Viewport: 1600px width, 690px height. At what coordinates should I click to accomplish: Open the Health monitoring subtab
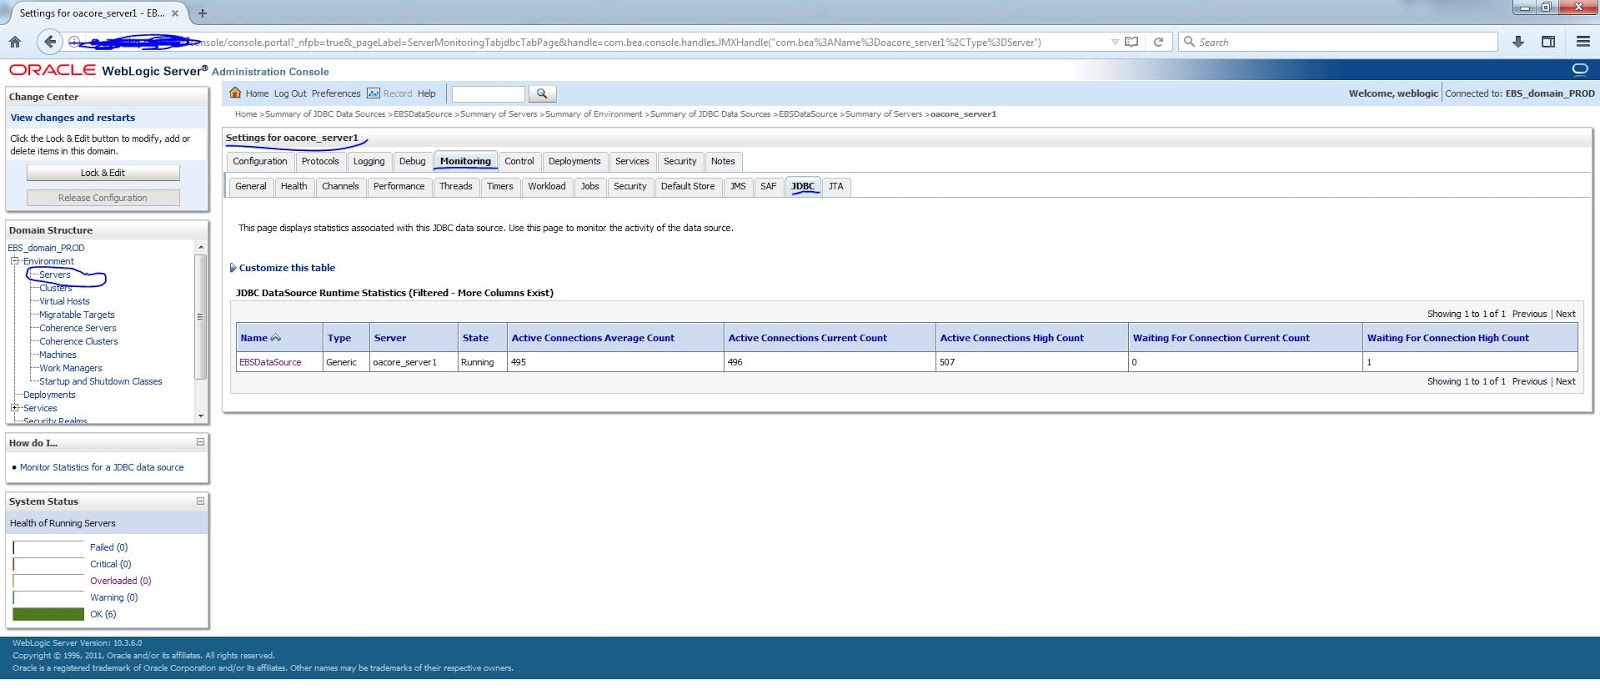pyautogui.click(x=294, y=186)
